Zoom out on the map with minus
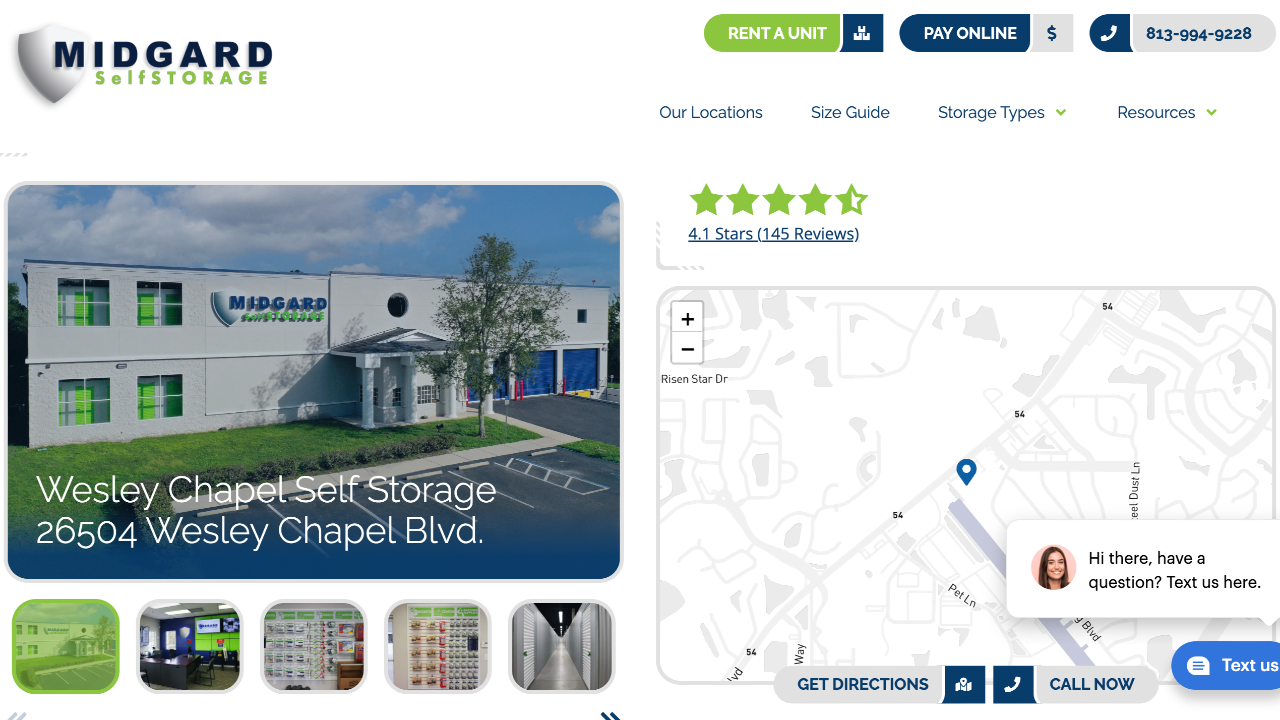Screen dimensions: 1280x720 click(687, 349)
